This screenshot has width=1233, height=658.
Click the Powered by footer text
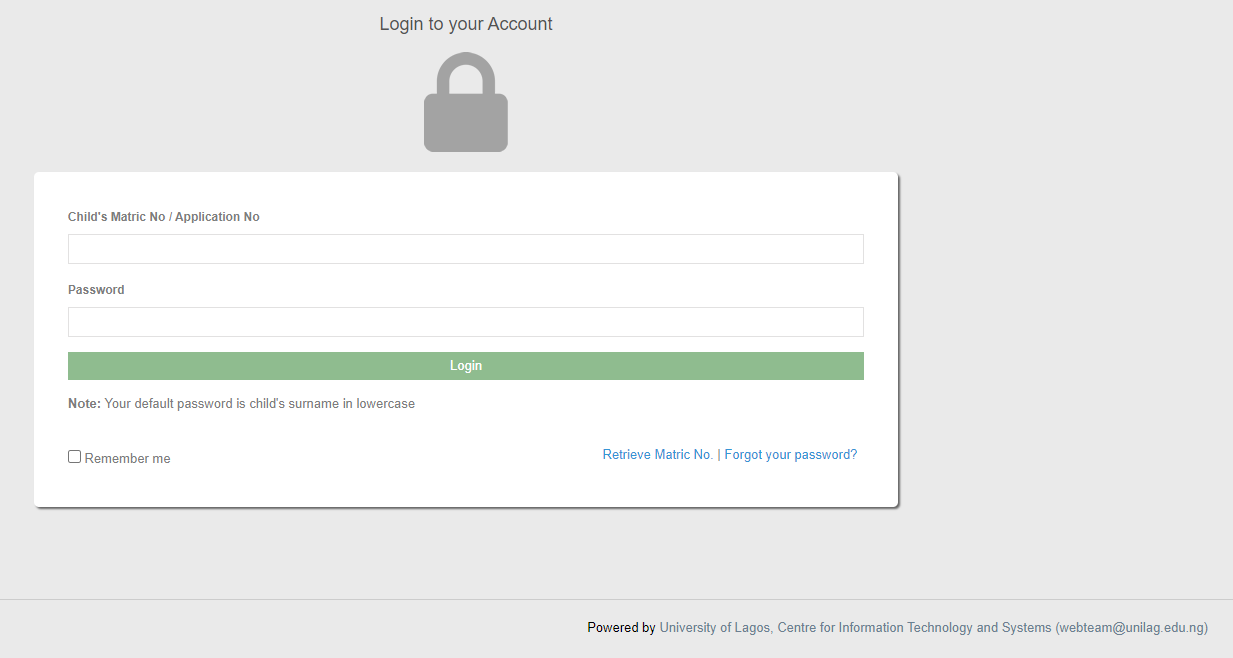621,628
